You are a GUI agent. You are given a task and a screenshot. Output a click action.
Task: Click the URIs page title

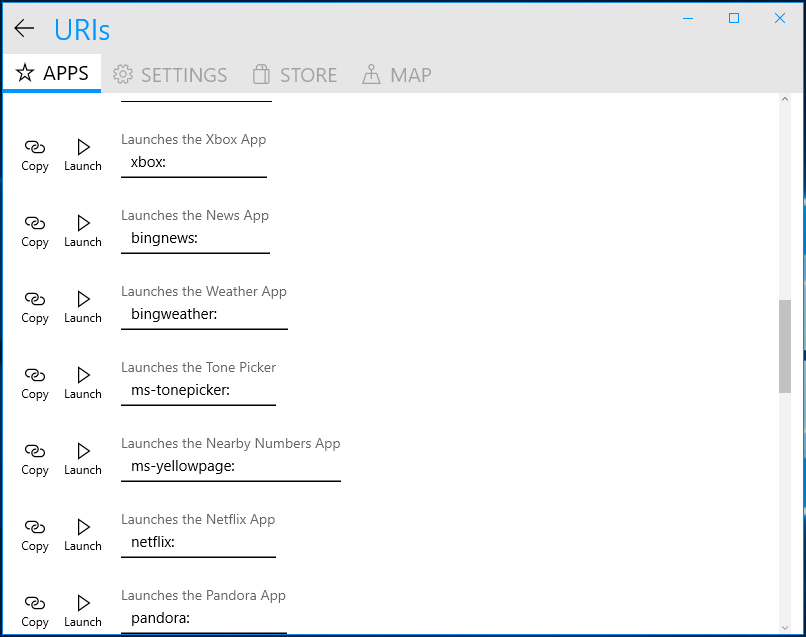click(82, 30)
